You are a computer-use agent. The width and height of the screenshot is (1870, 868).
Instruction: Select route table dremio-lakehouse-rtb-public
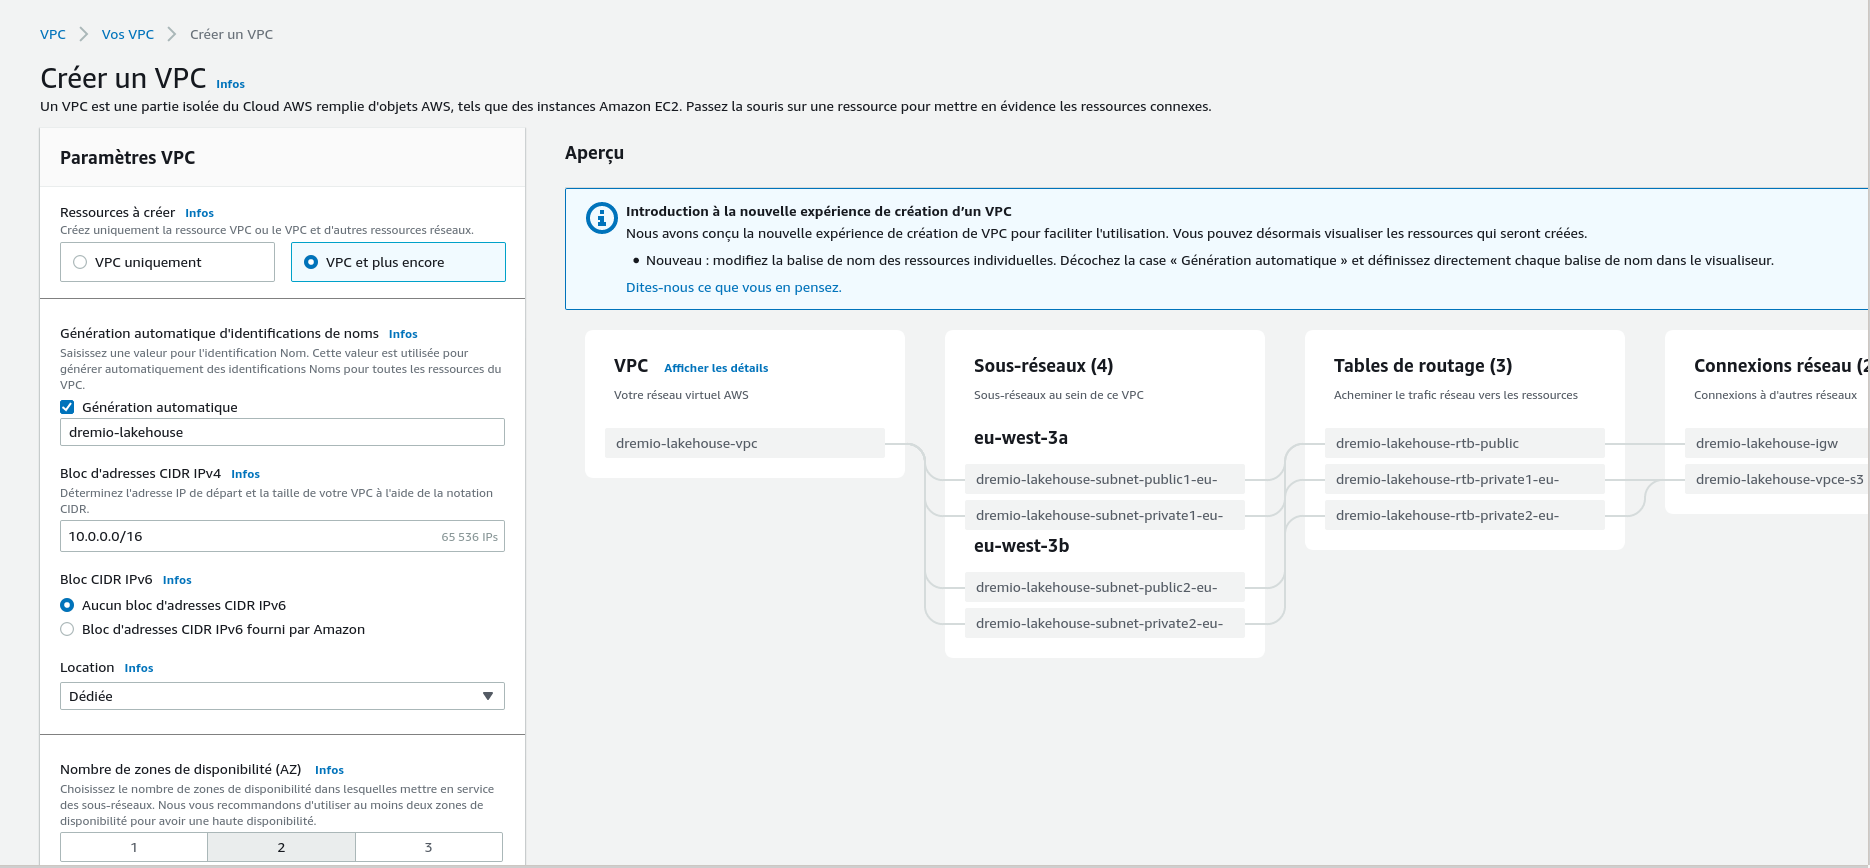(x=1465, y=443)
